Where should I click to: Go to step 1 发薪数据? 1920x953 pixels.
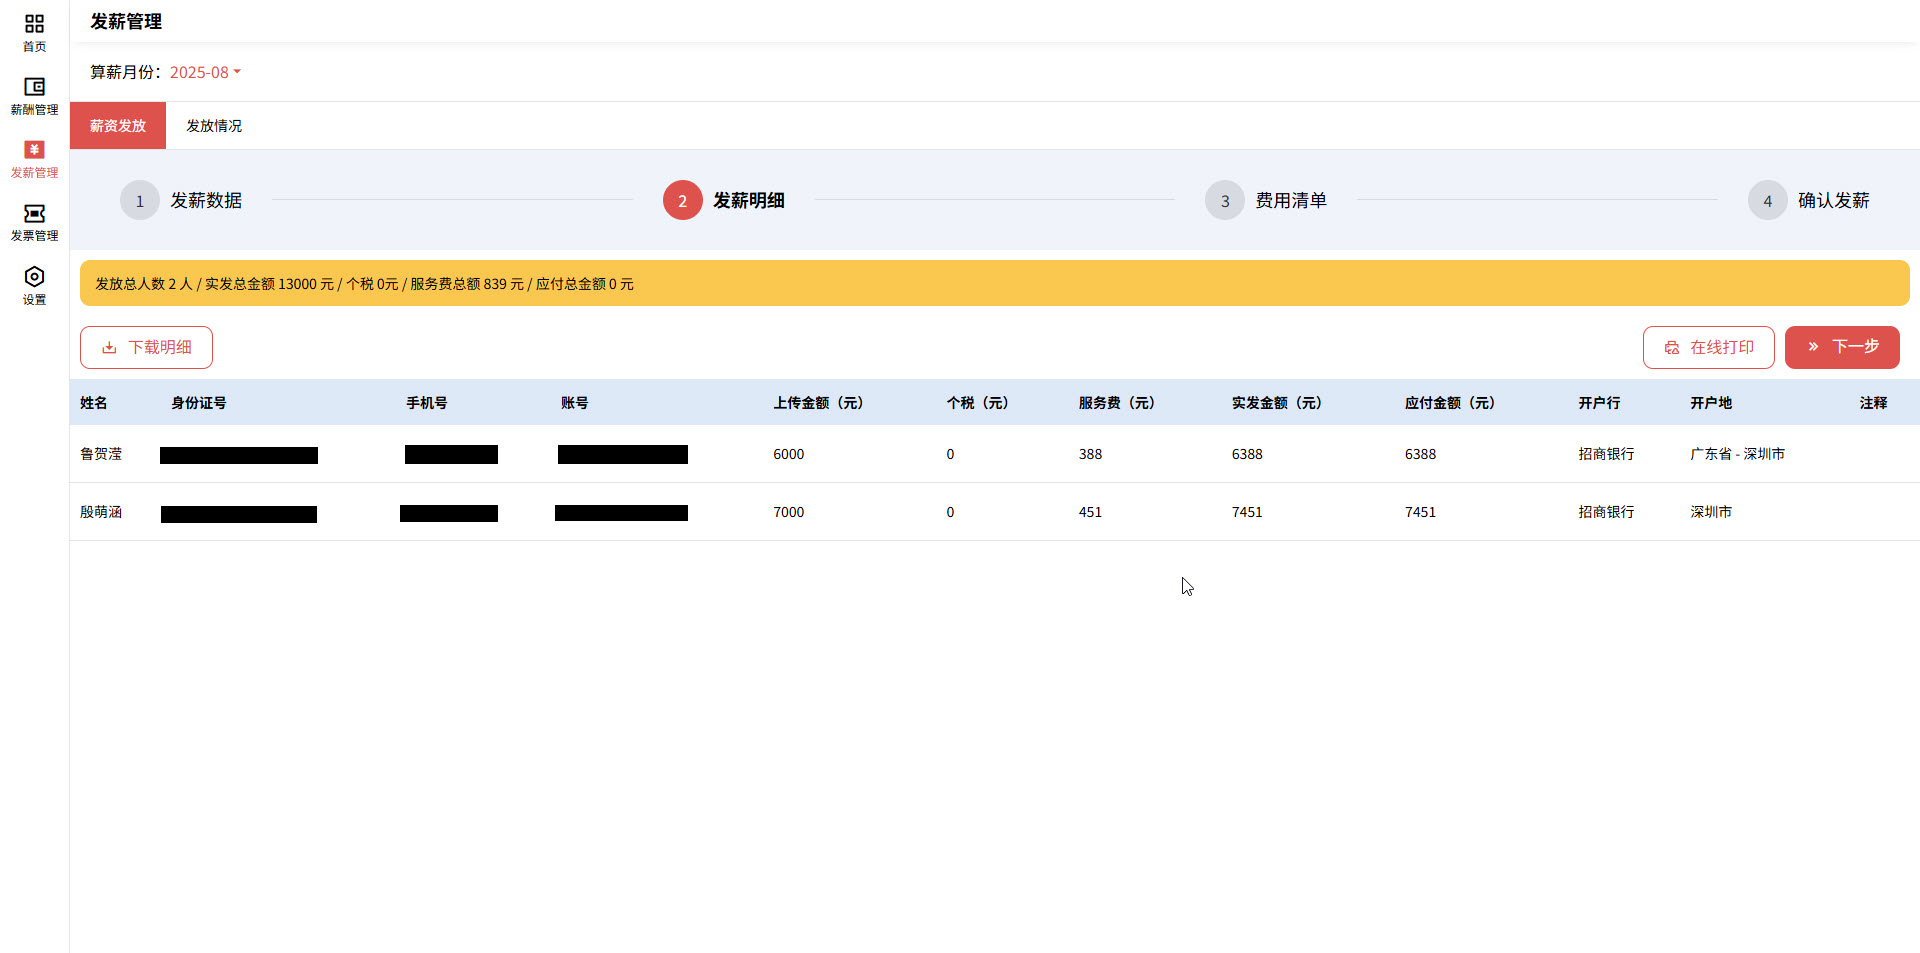140,201
